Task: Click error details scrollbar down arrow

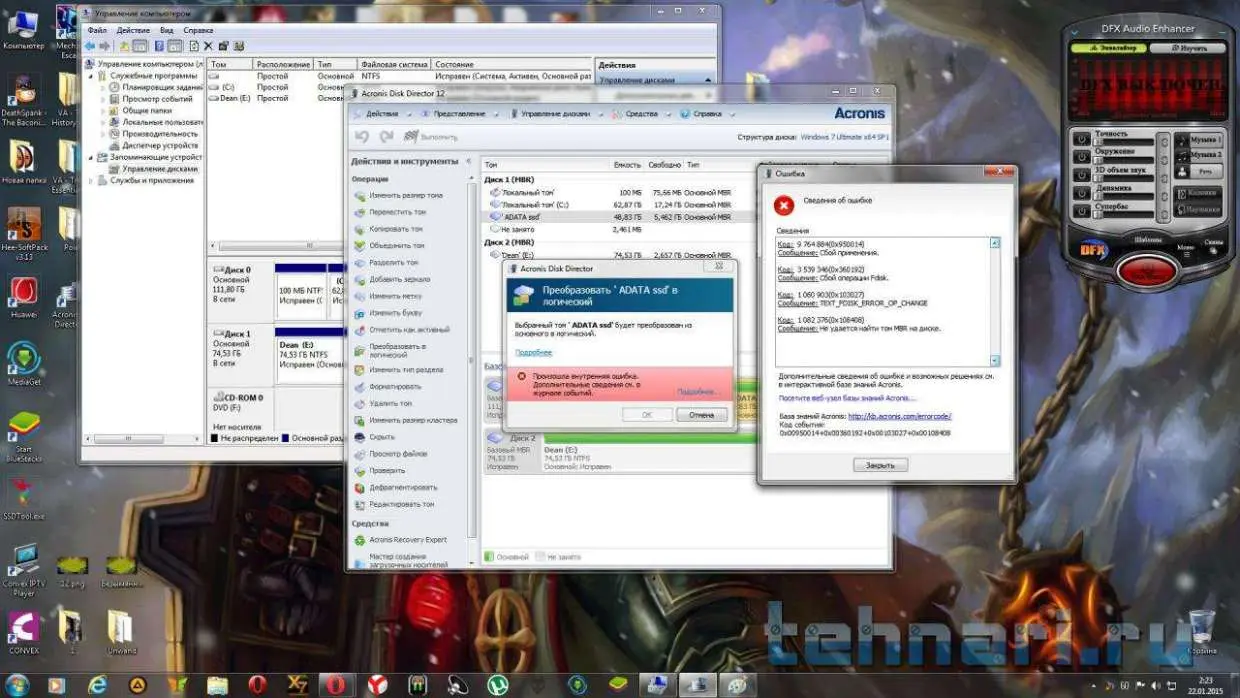Action: (994, 360)
